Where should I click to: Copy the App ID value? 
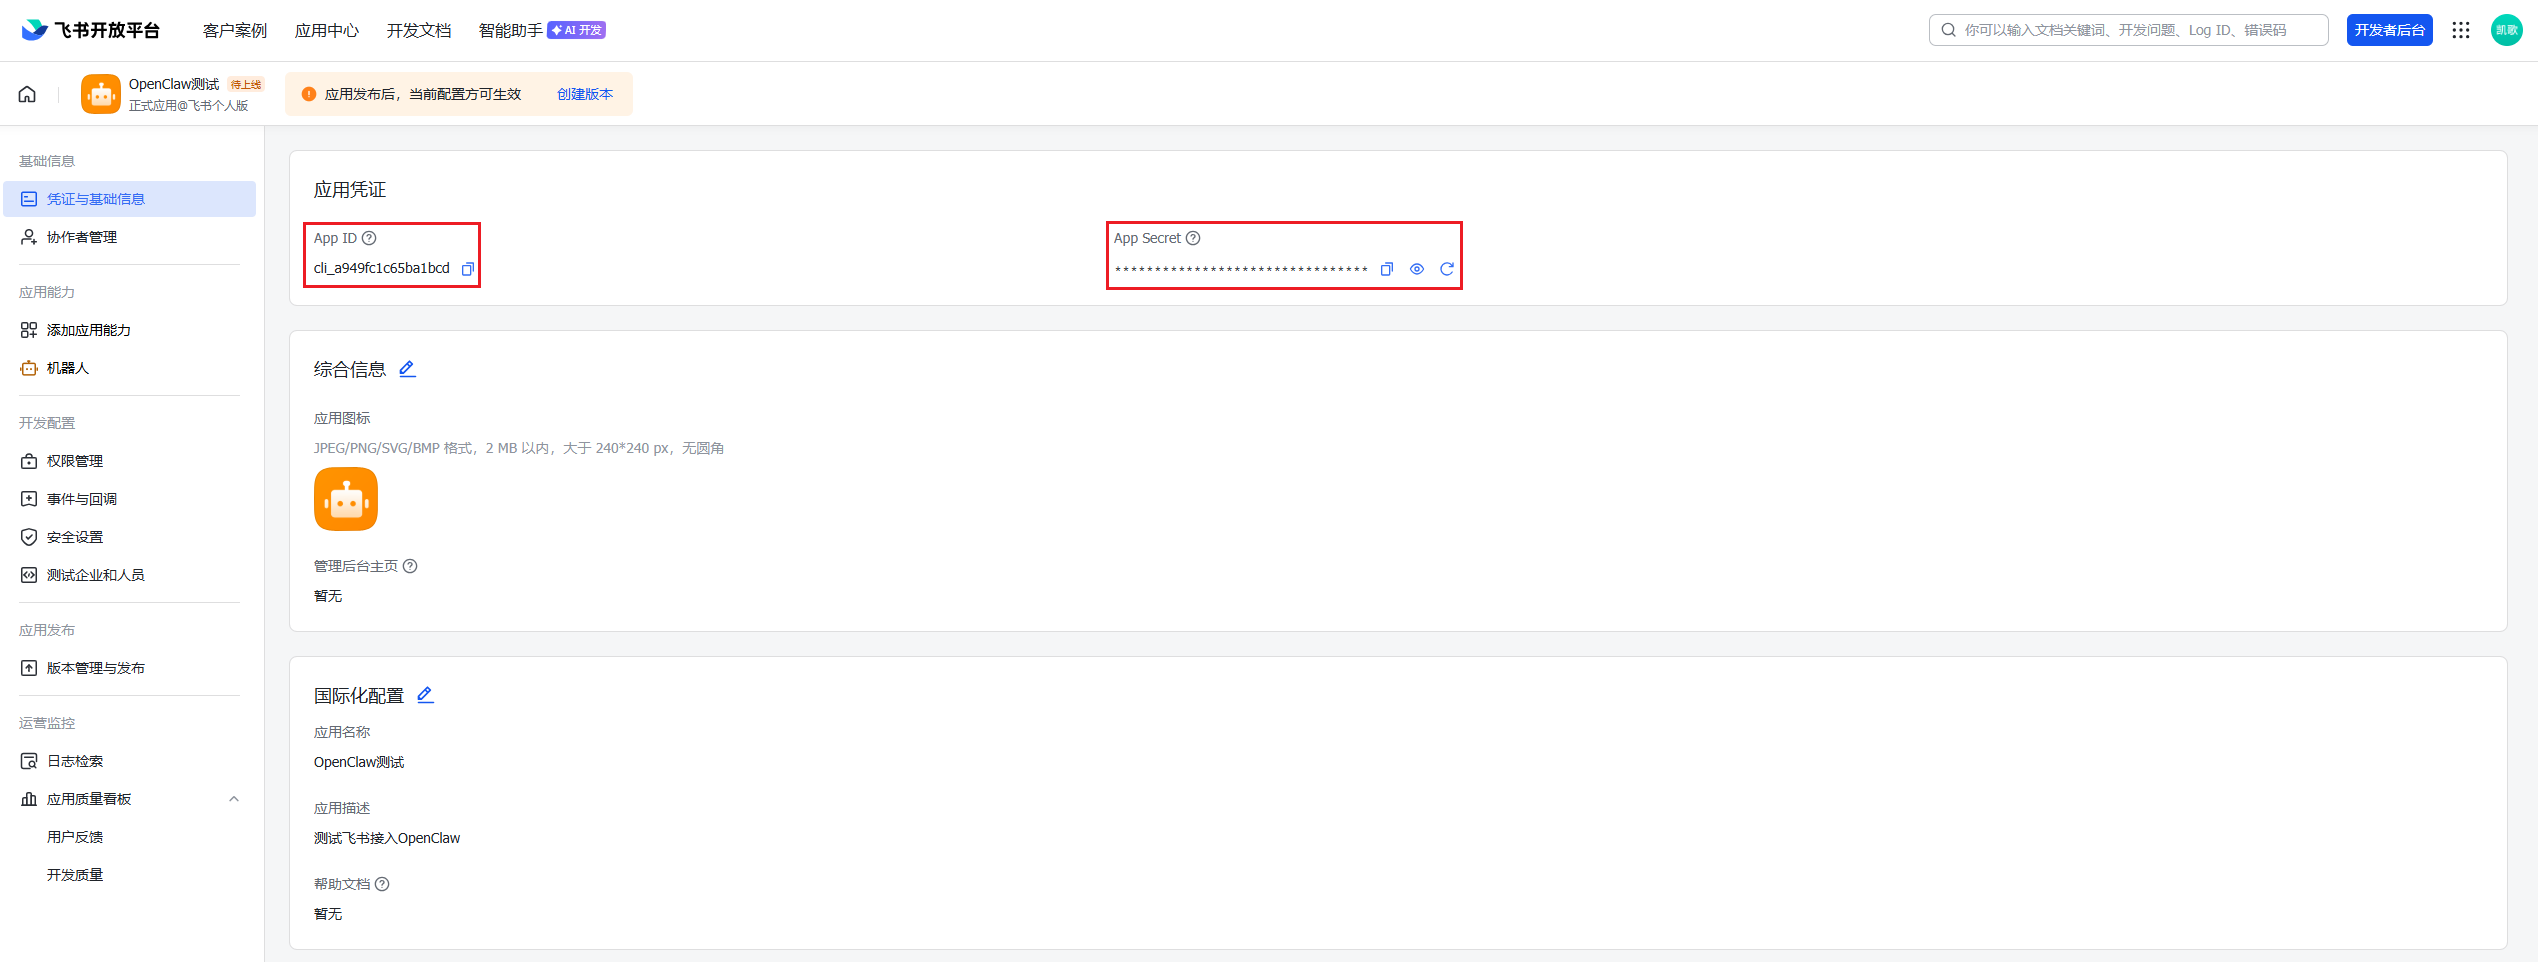[467, 269]
